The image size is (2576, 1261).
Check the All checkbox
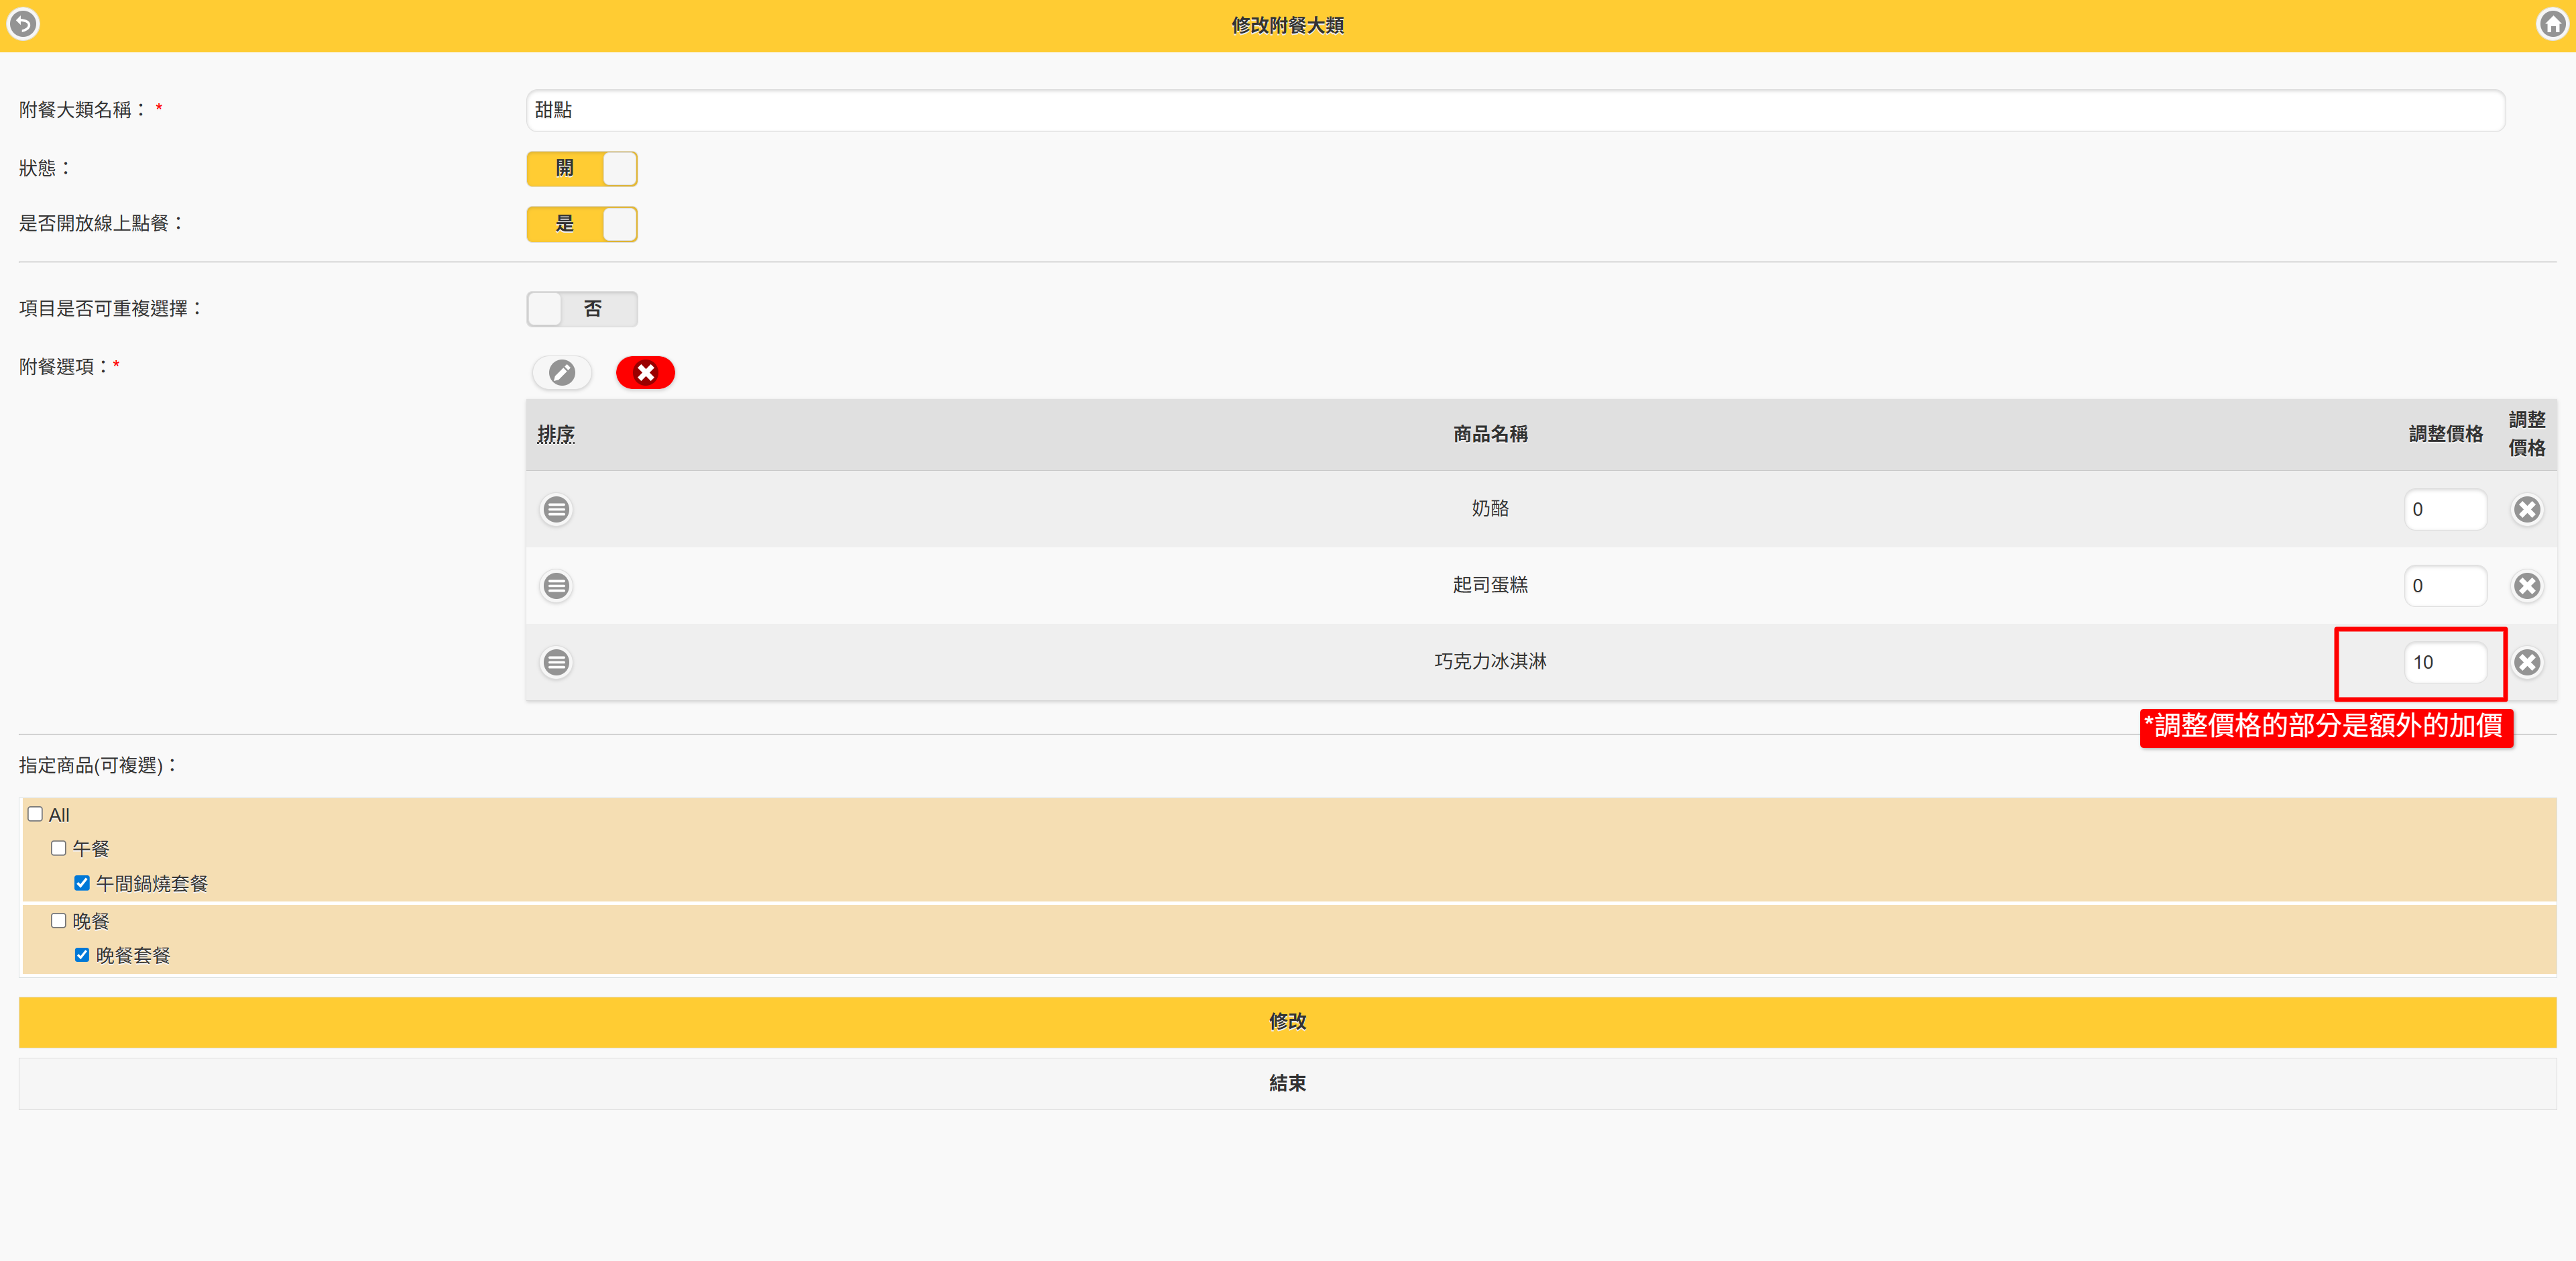coord(36,814)
